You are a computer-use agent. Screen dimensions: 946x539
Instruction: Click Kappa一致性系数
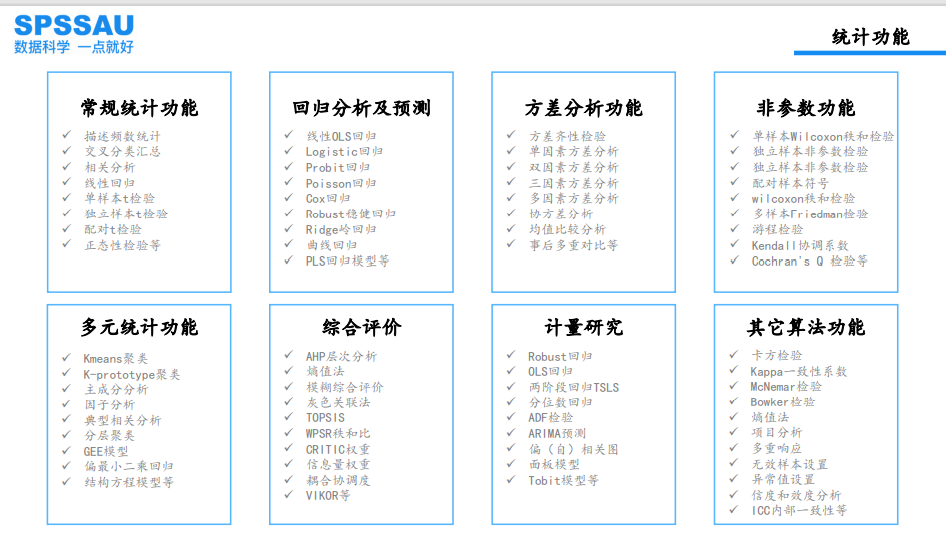coord(799,371)
